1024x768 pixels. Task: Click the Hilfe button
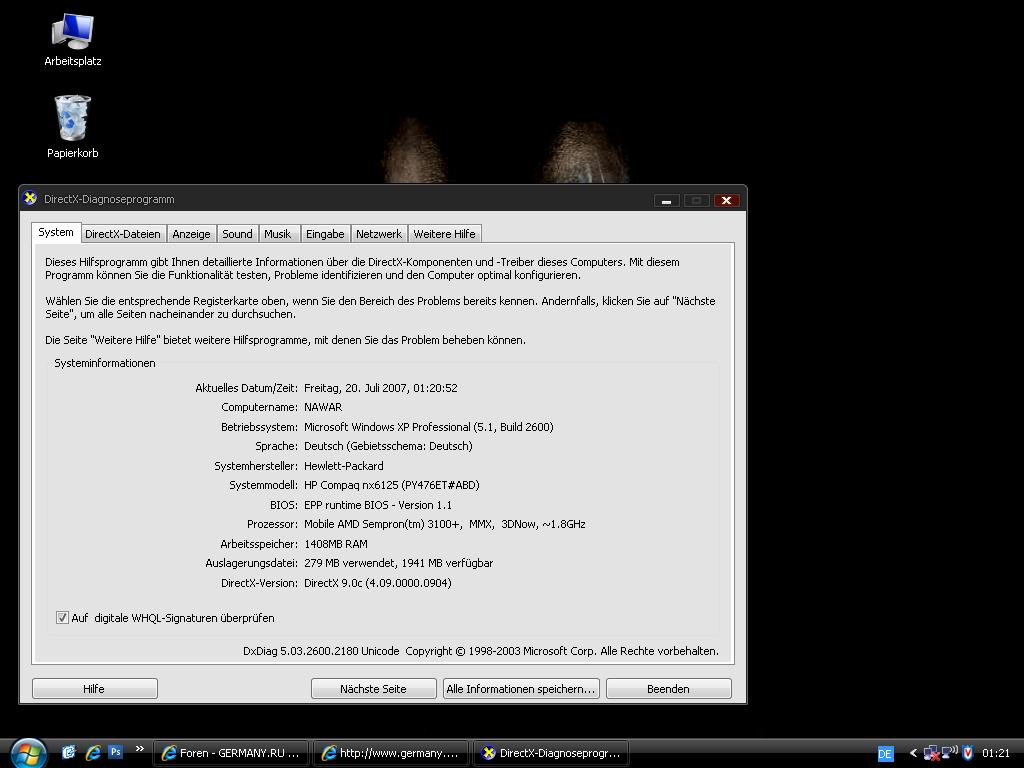click(94, 688)
